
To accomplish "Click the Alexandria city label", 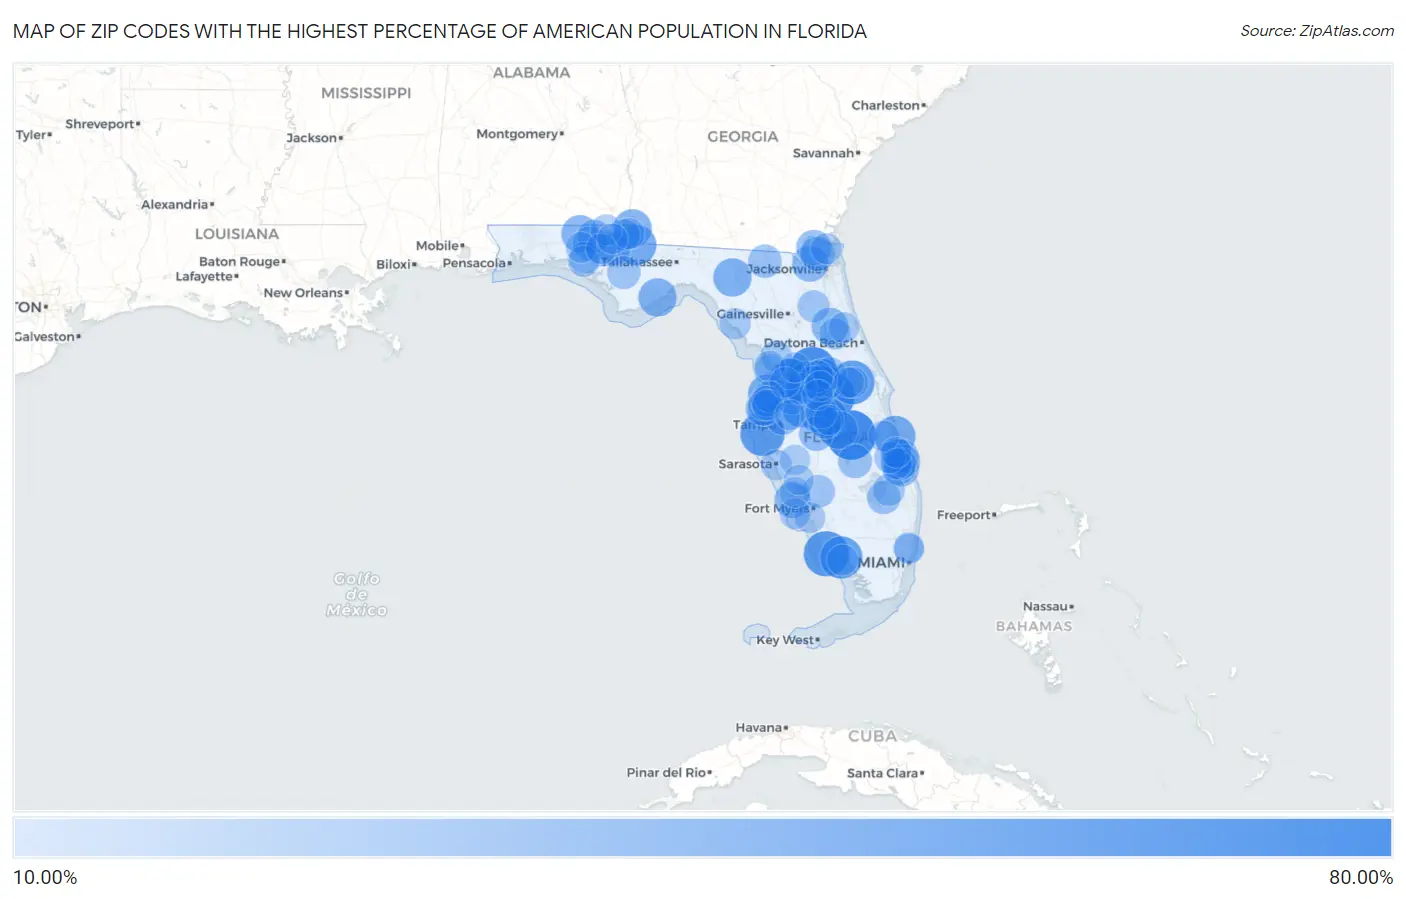I will pos(174,205).
